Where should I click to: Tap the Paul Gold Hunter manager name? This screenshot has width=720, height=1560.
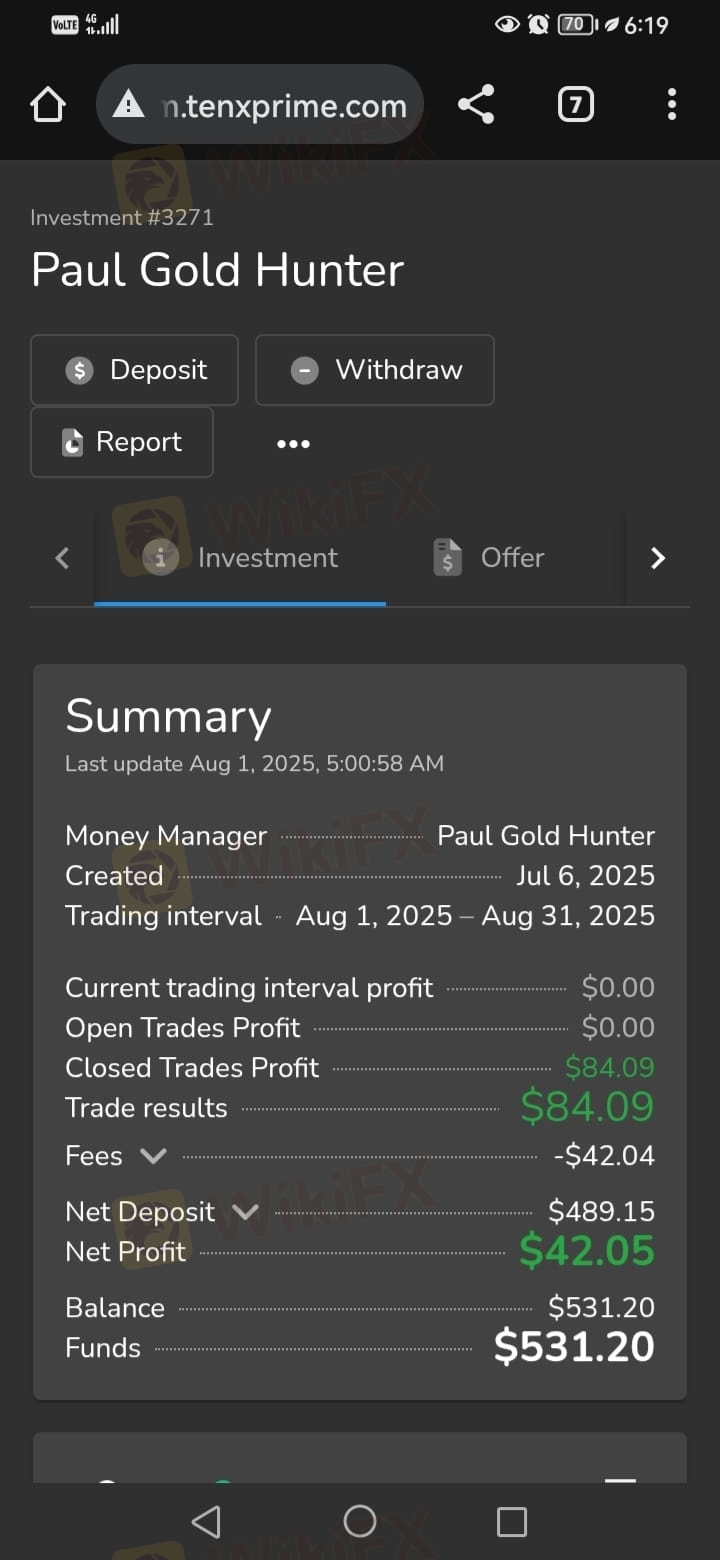point(546,836)
